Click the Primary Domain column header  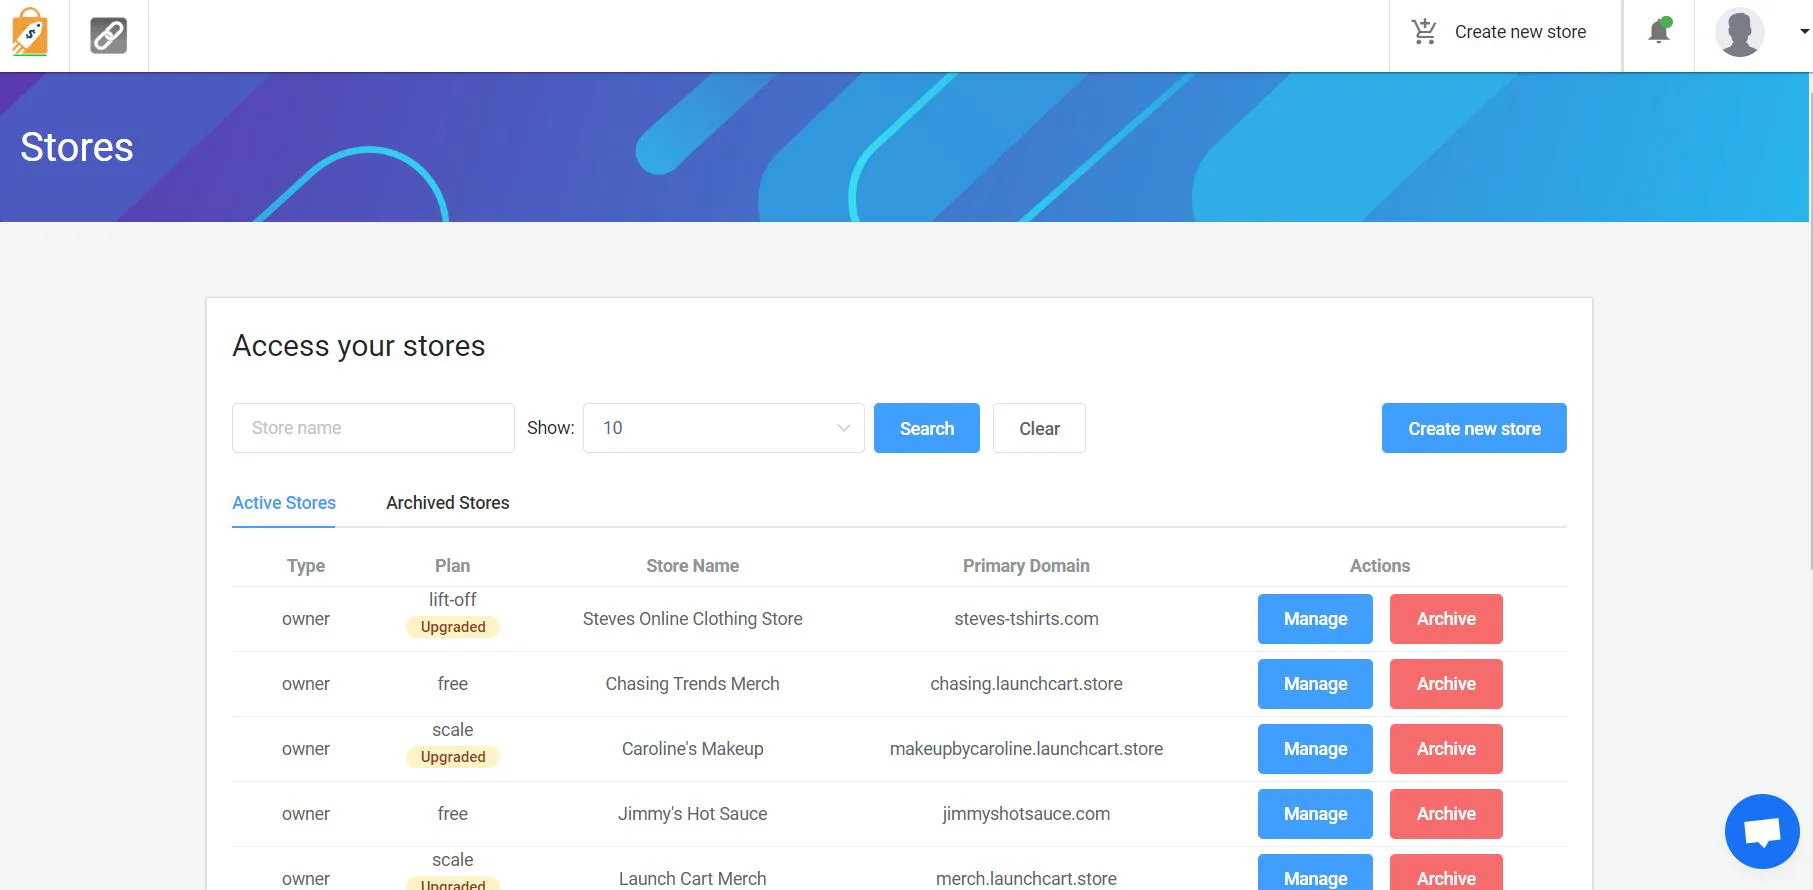1026,566
